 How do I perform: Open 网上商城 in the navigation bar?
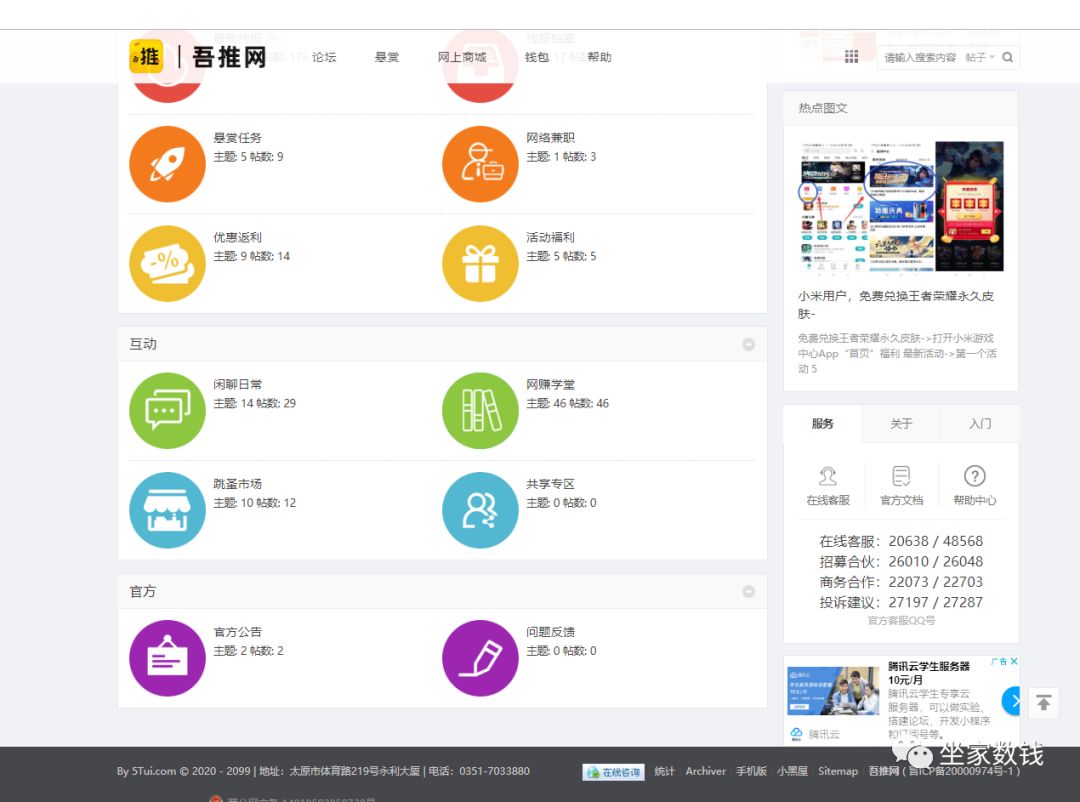click(x=462, y=57)
